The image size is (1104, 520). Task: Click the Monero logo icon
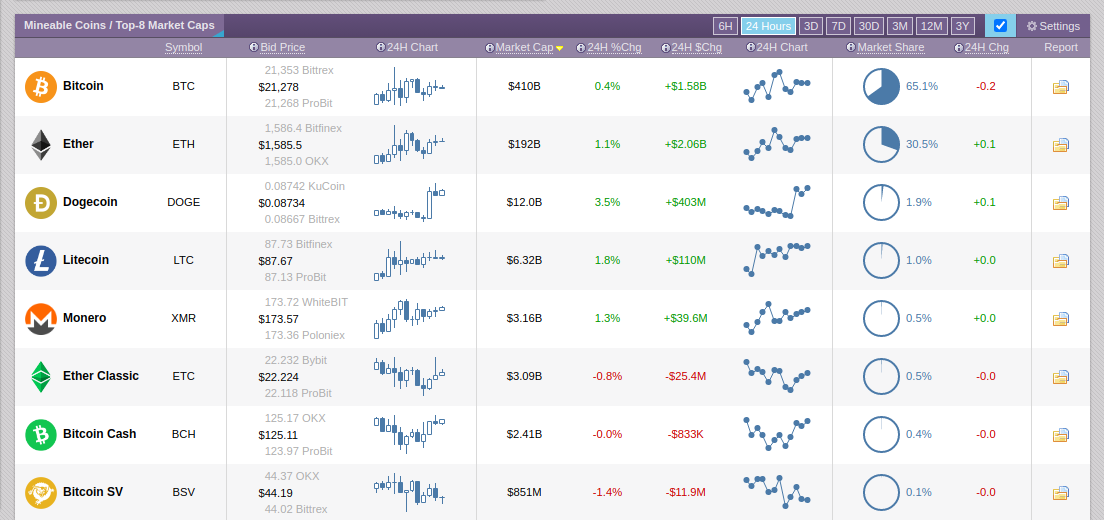[x=41, y=319]
